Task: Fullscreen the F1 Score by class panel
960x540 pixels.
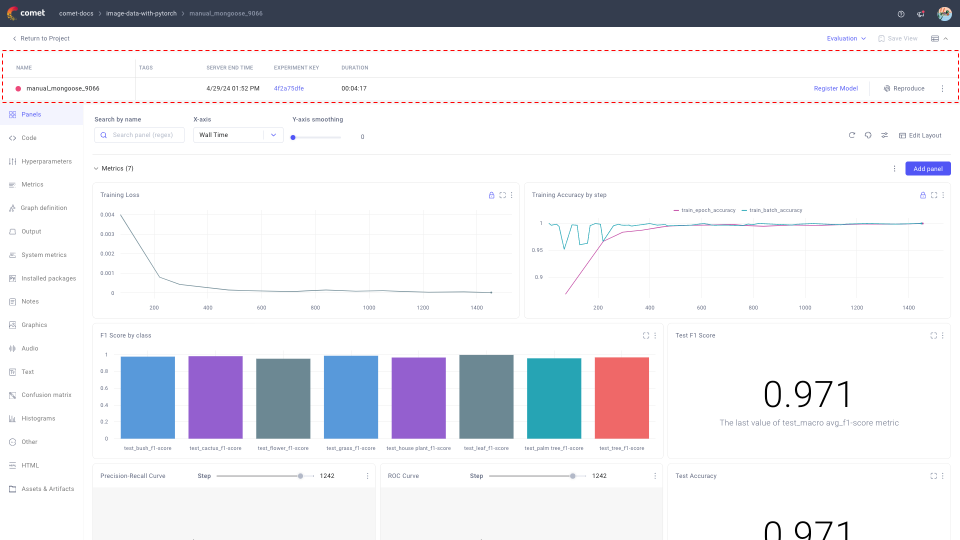Action: (646, 335)
